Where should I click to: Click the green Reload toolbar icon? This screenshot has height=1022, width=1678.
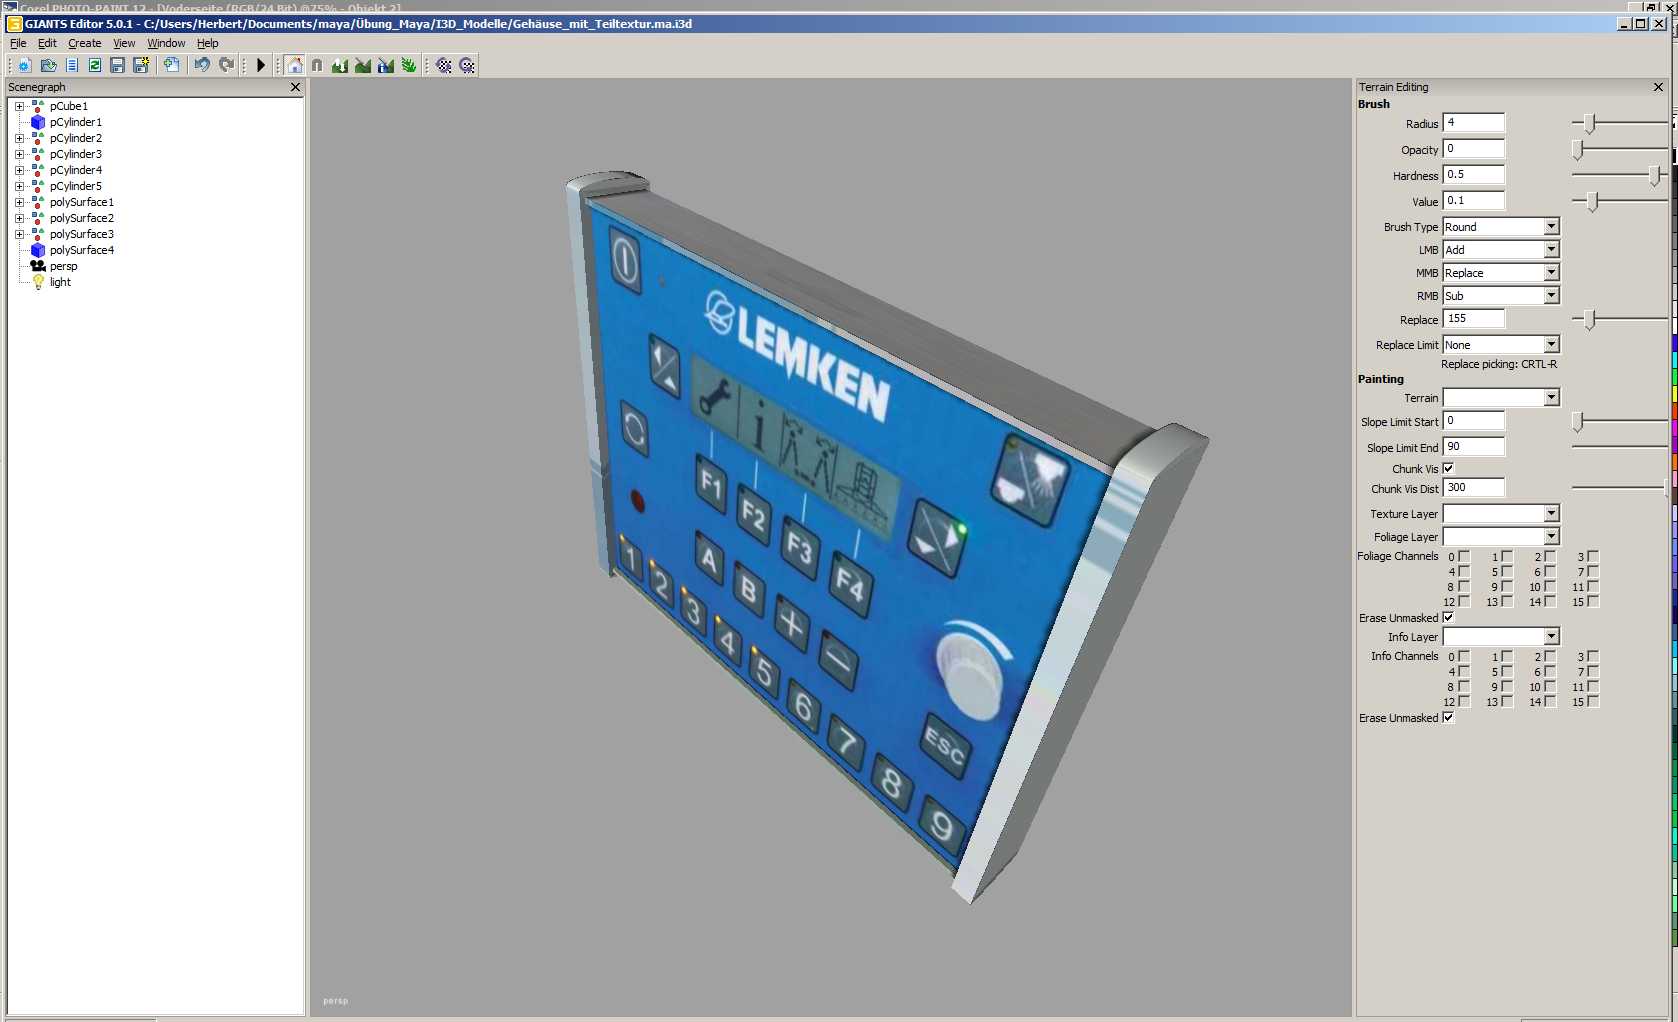(95, 65)
